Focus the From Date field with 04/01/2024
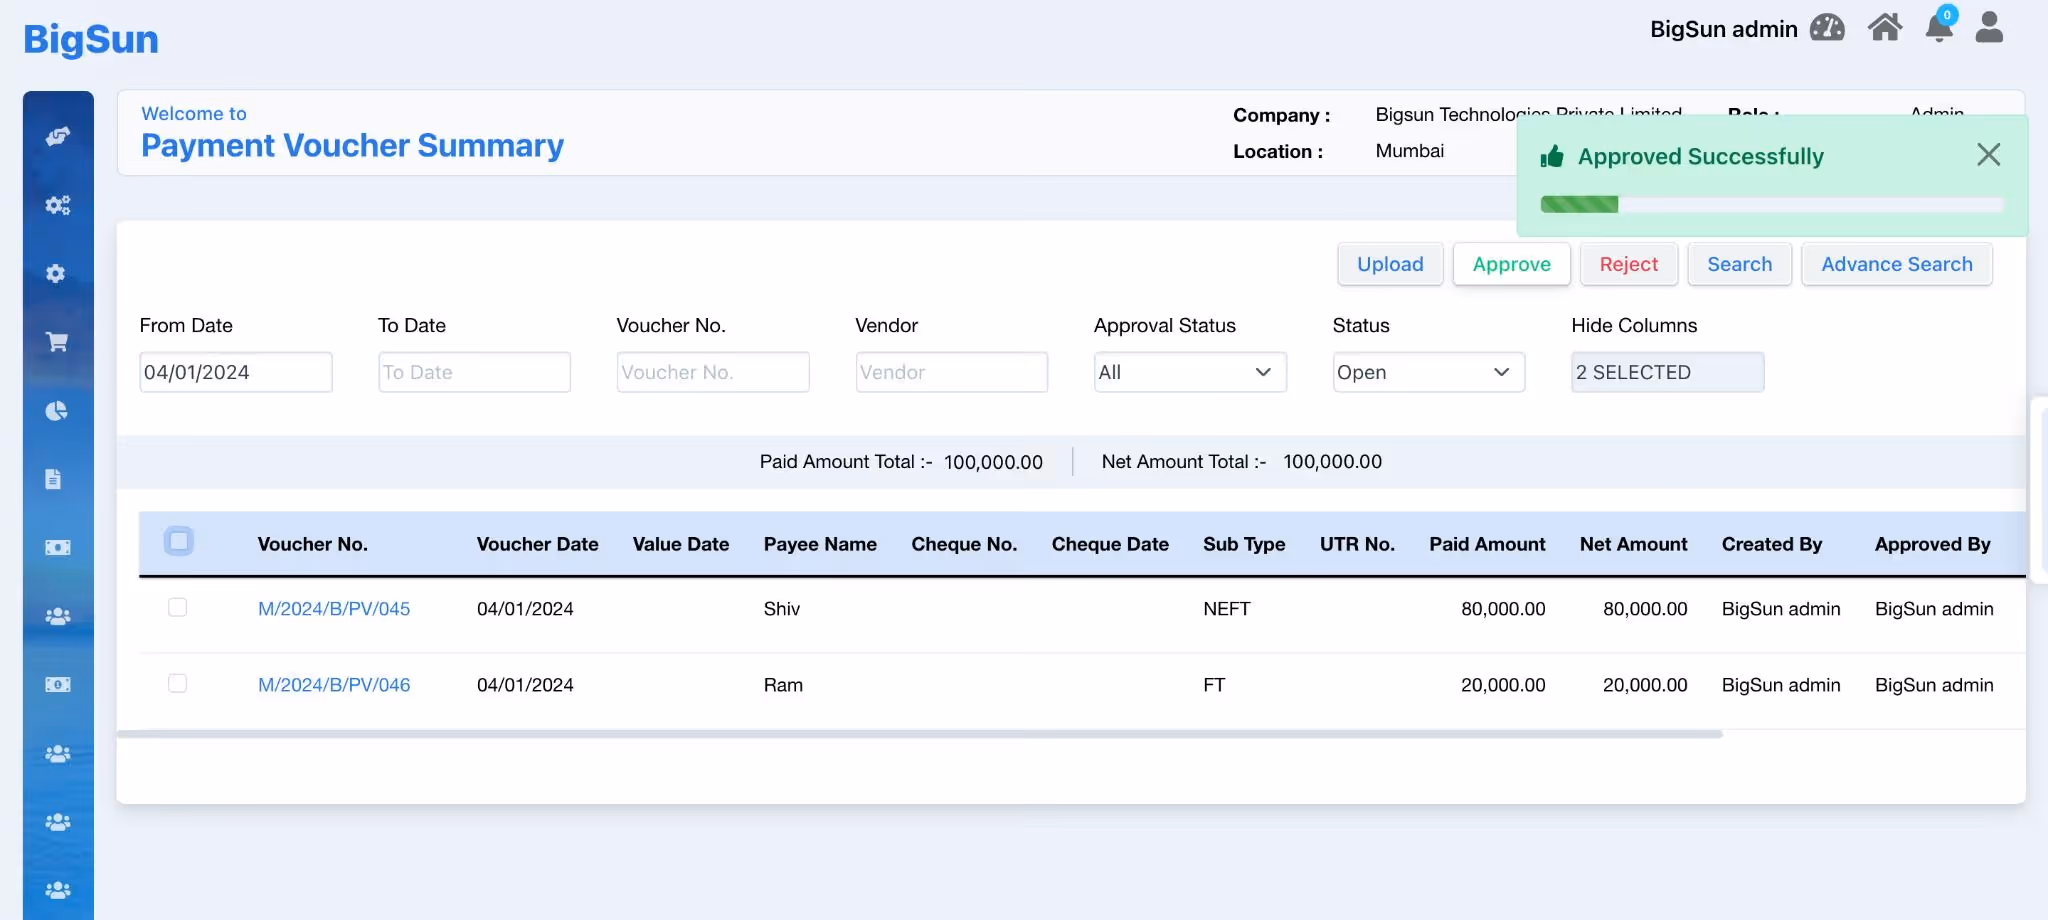 point(235,372)
